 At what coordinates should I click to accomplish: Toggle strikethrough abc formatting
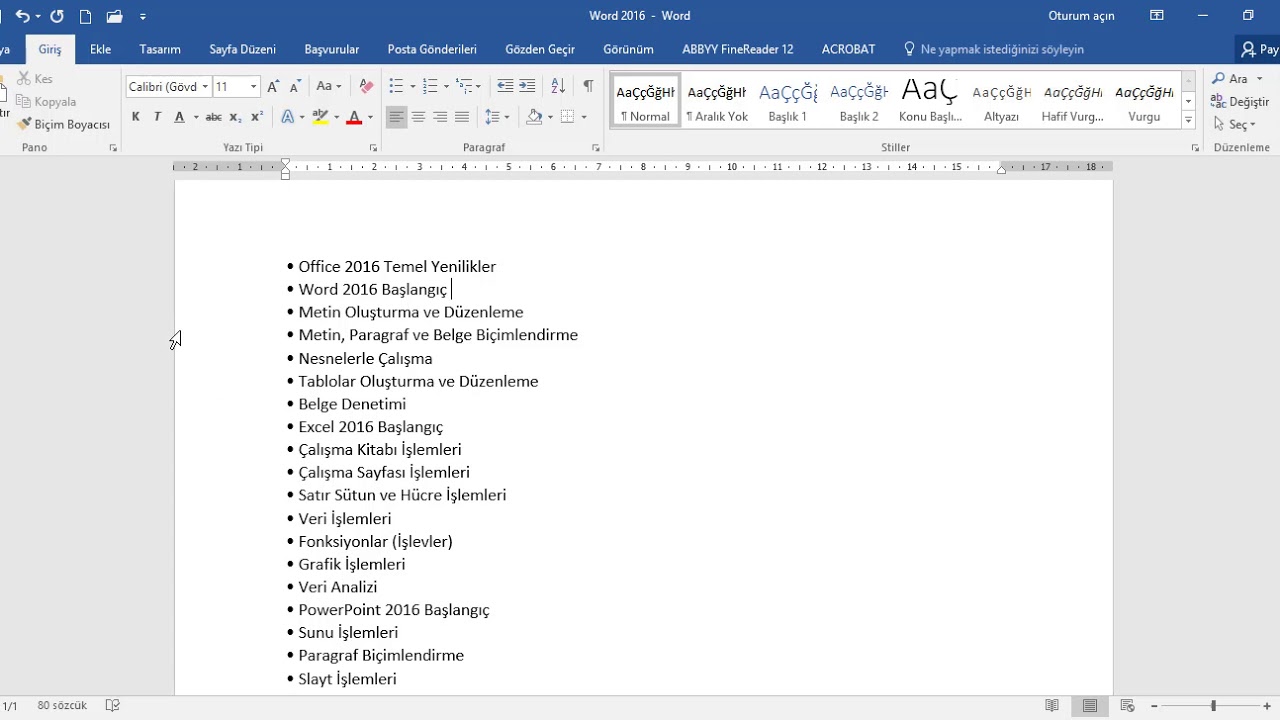(x=213, y=117)
